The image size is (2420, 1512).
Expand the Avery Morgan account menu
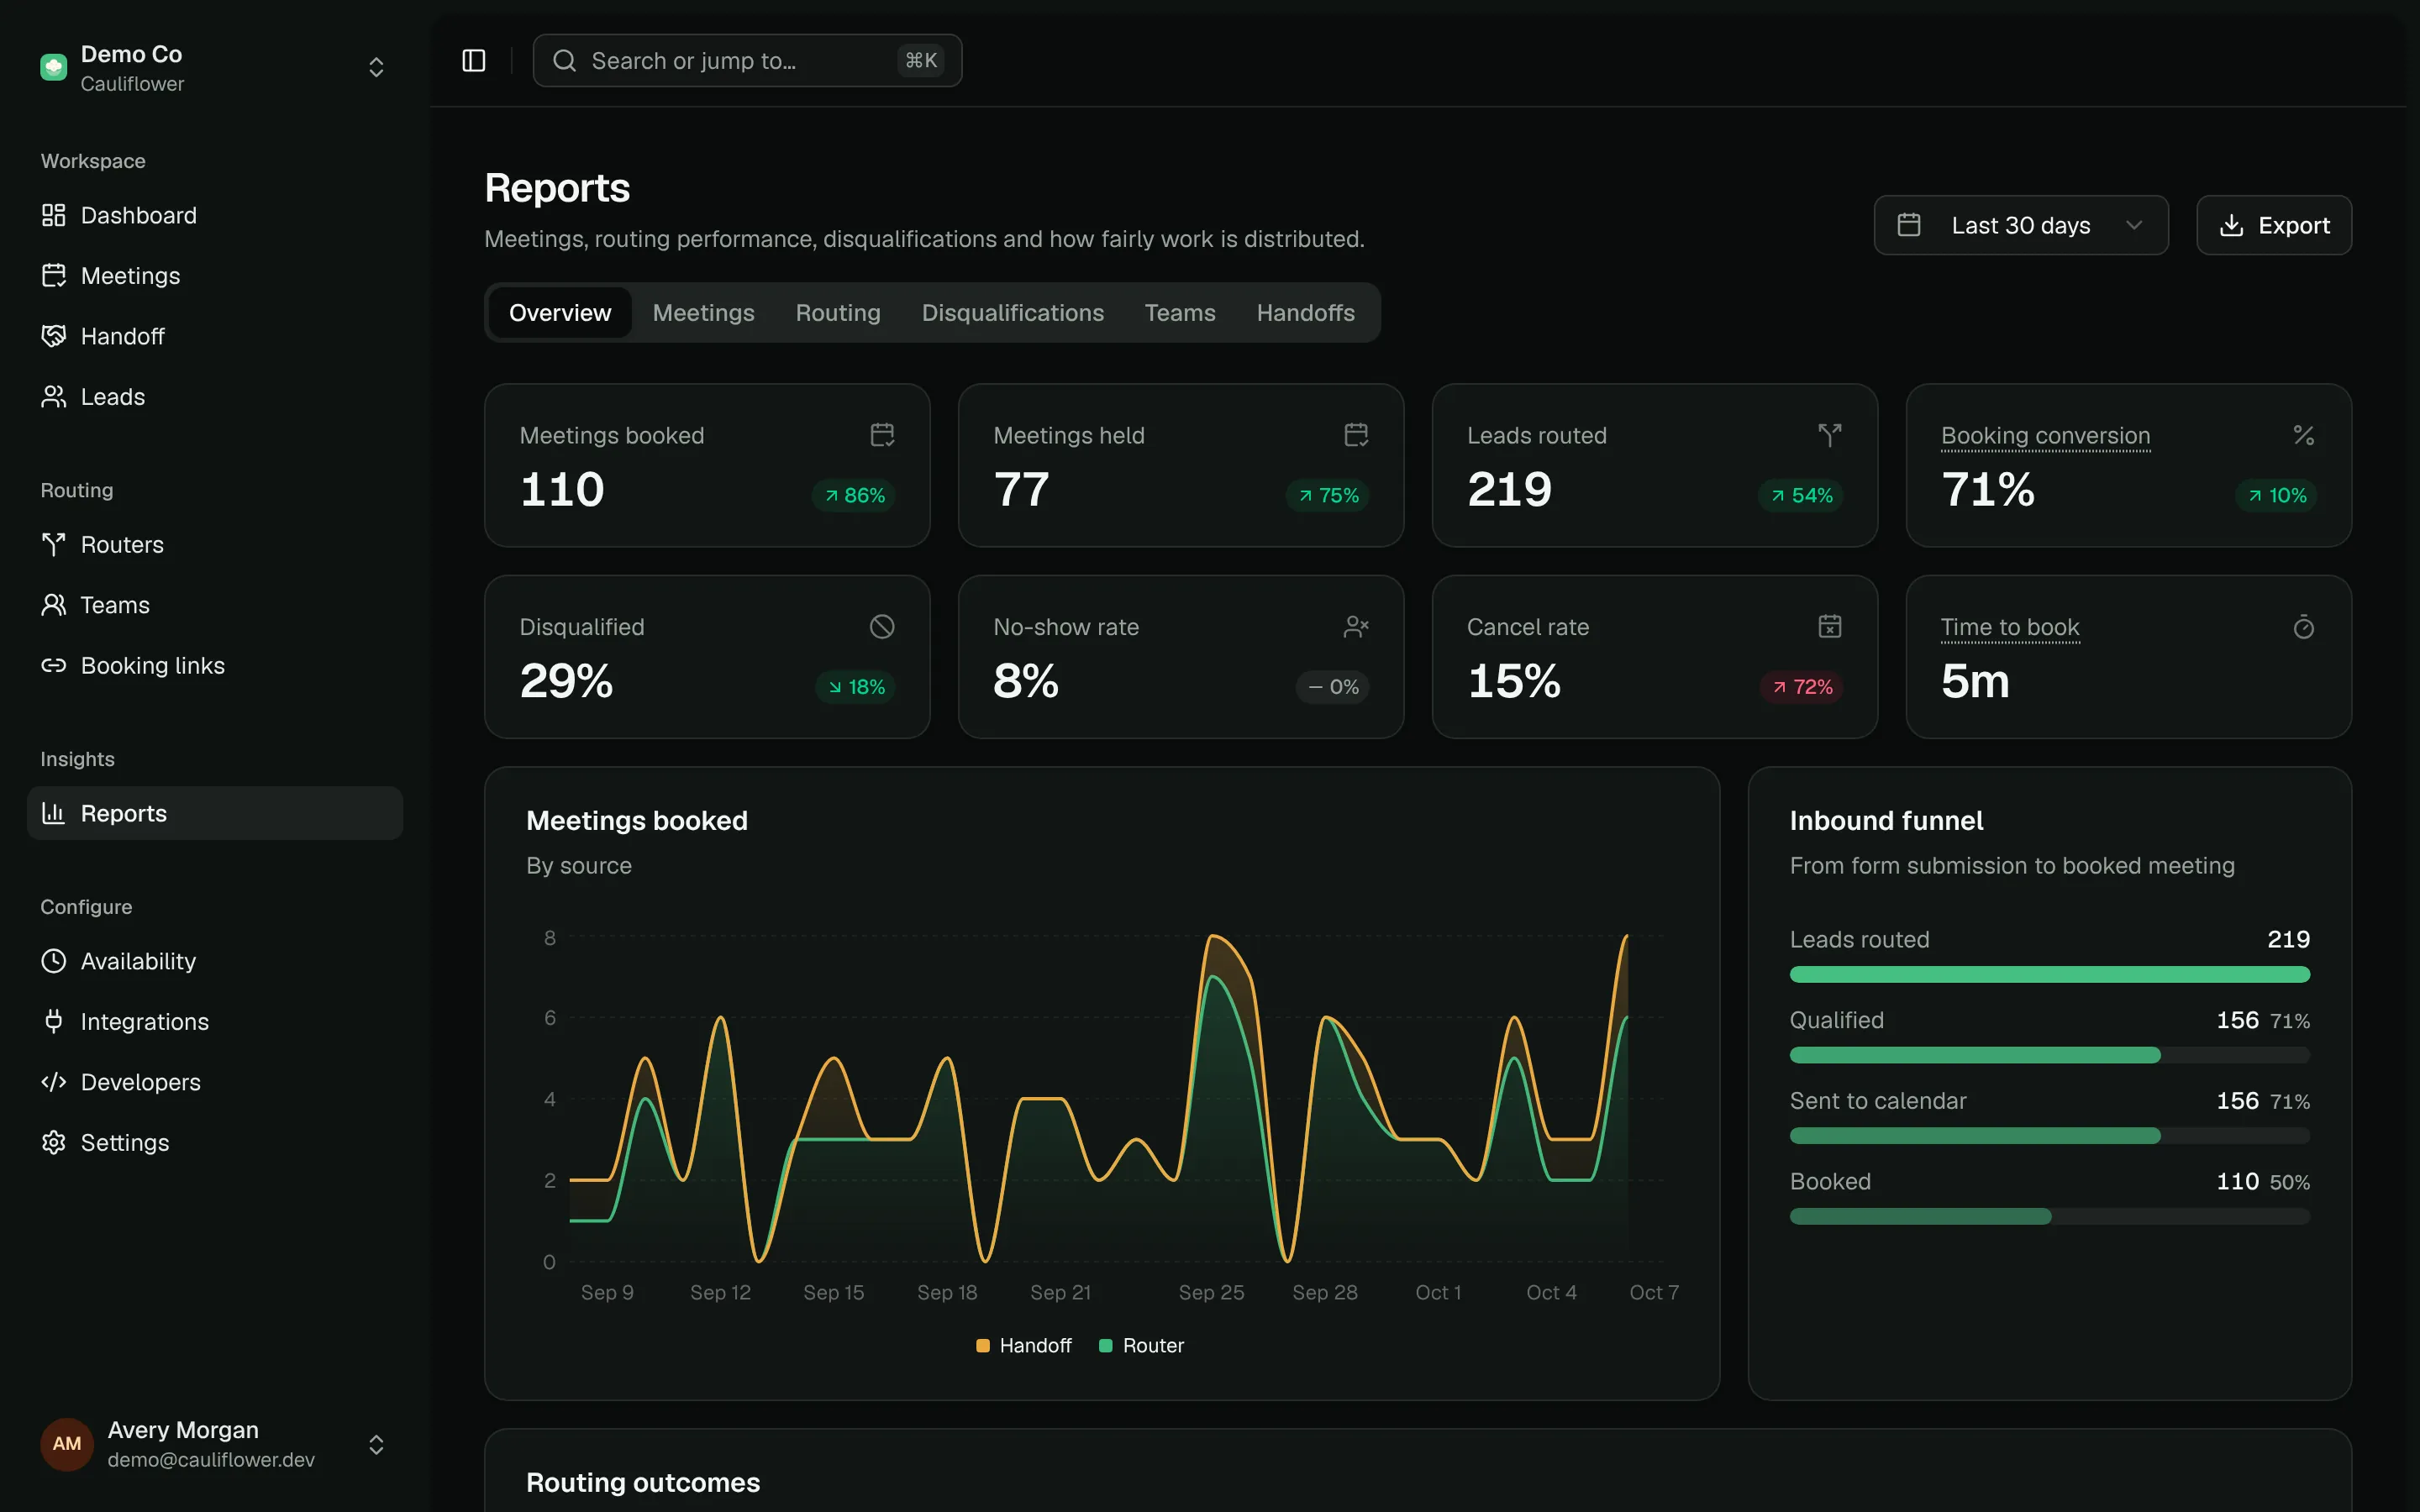(x=376, y=1445)
